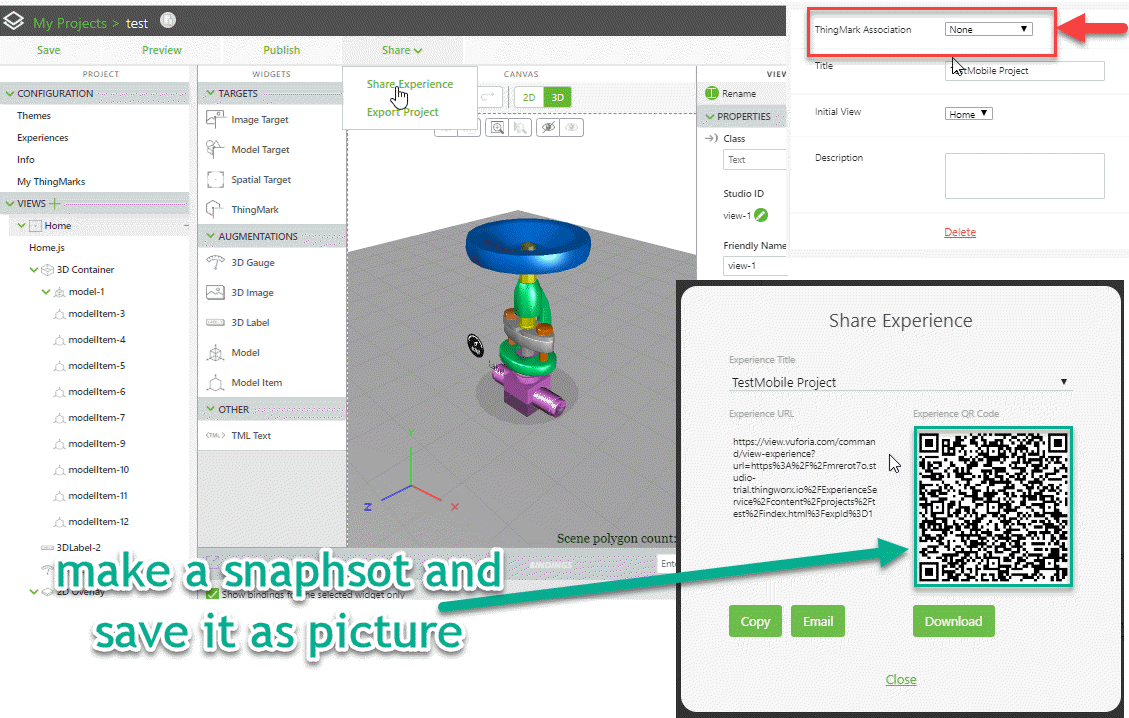
Task: Select the Image Target widget icon
Action: pos(215,119)
